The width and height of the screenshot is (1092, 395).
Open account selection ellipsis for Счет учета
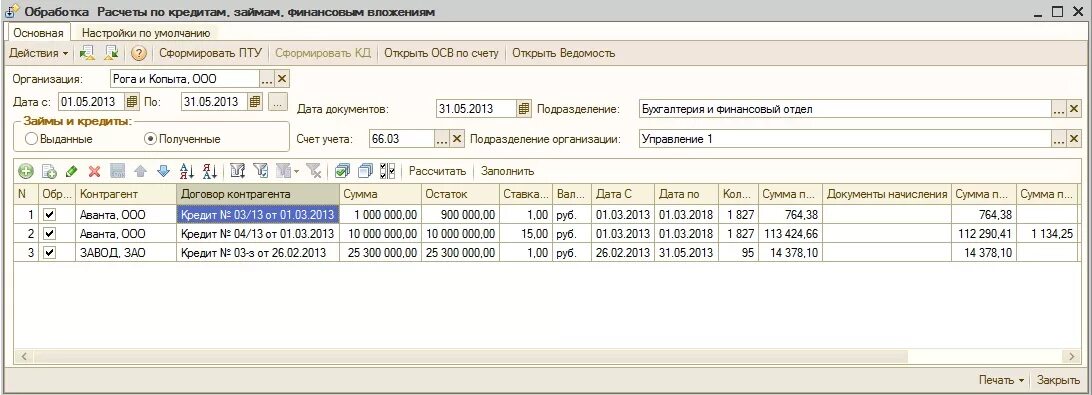[x=442, y=139]
